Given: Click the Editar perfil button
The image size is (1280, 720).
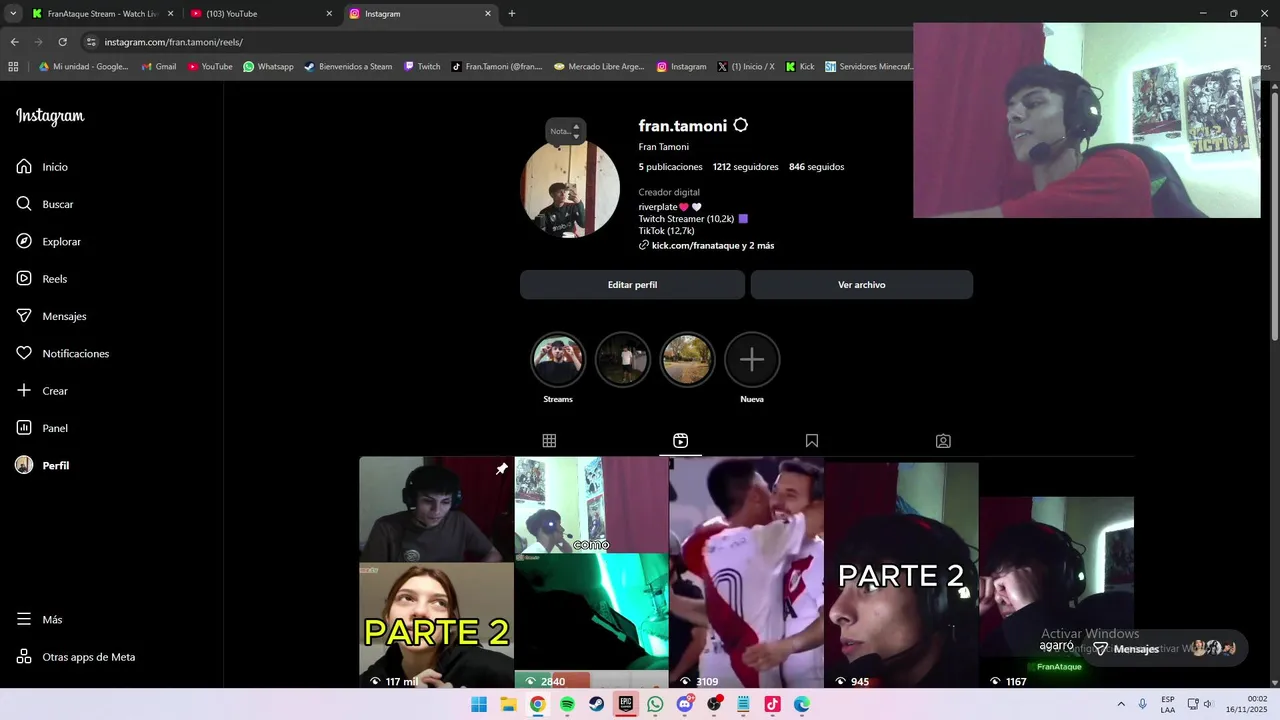Looking at the screenshot, I should [632, 285].
